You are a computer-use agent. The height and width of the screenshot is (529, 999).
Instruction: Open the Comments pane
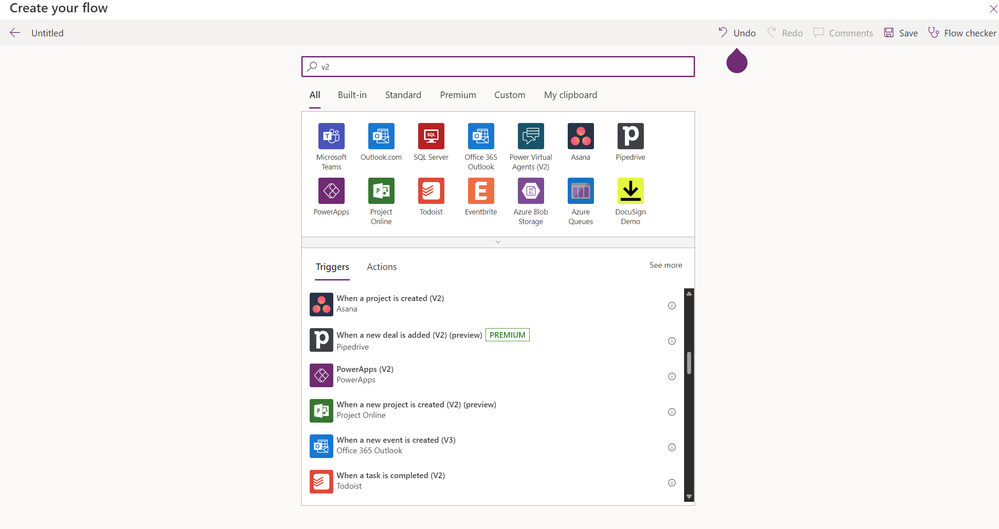pos(843,33)
